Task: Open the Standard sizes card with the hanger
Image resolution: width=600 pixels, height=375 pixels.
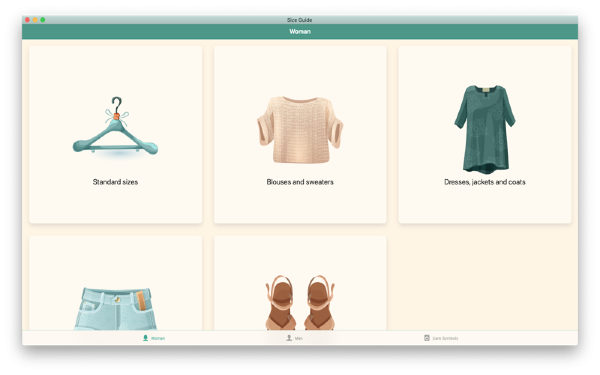Action: point(115,134)
